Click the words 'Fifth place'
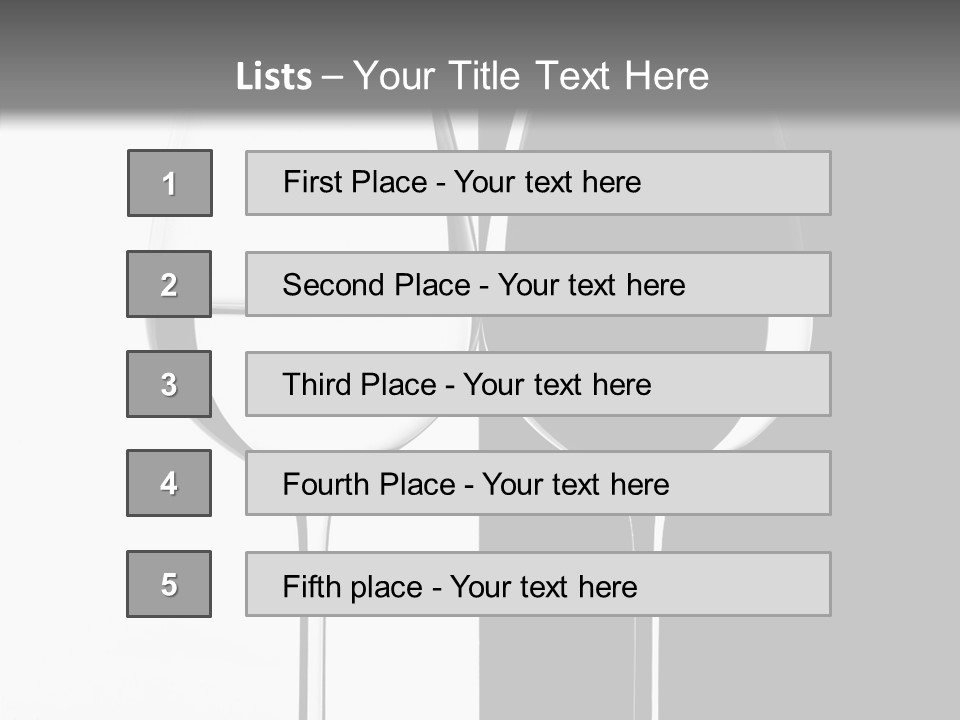Viewport: 960px width, 720px height. pos(352,586)
